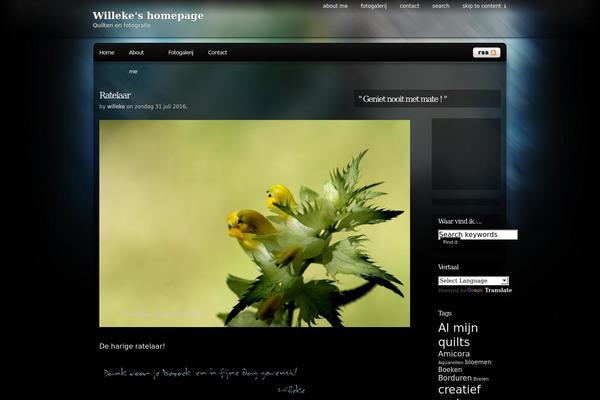Select the bloemen tag

click(478, 362)
